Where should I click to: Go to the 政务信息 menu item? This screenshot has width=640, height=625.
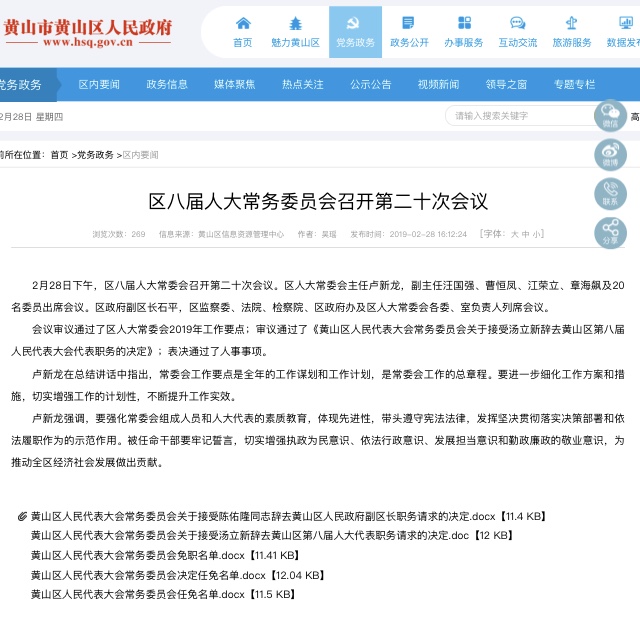click(167, 85)
